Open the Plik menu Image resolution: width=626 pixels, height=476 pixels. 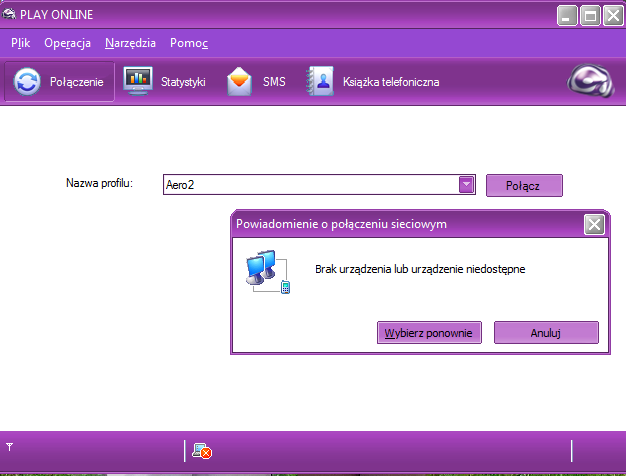pos(21,43)
